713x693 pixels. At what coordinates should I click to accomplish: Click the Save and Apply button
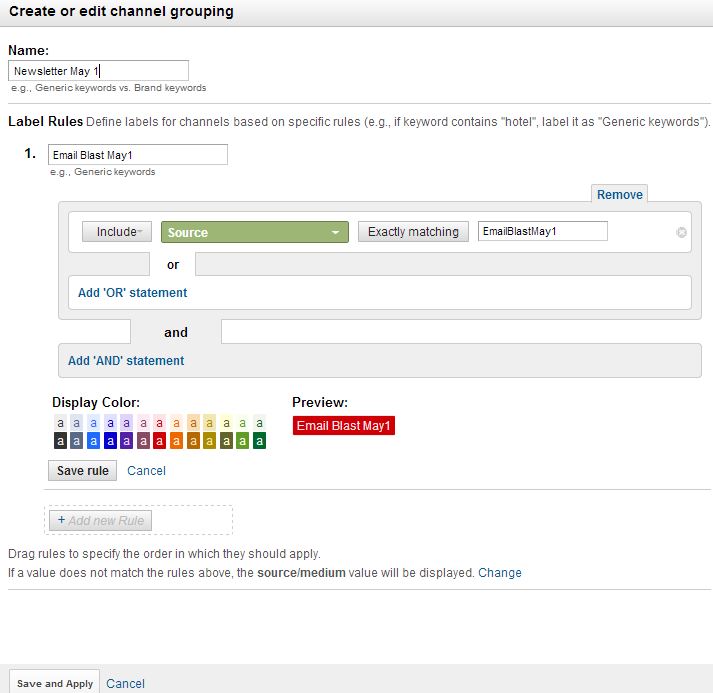[55, 683]
